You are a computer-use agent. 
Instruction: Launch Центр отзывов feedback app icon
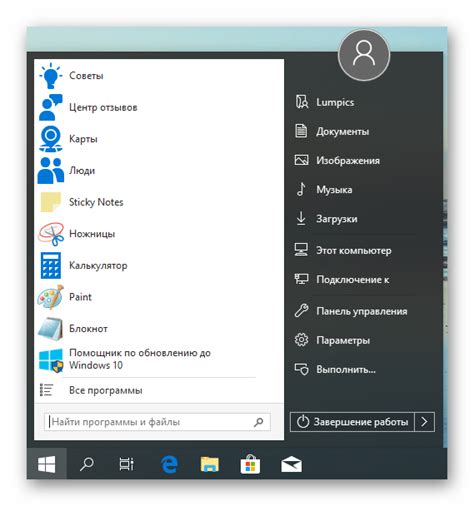[50, 107]
